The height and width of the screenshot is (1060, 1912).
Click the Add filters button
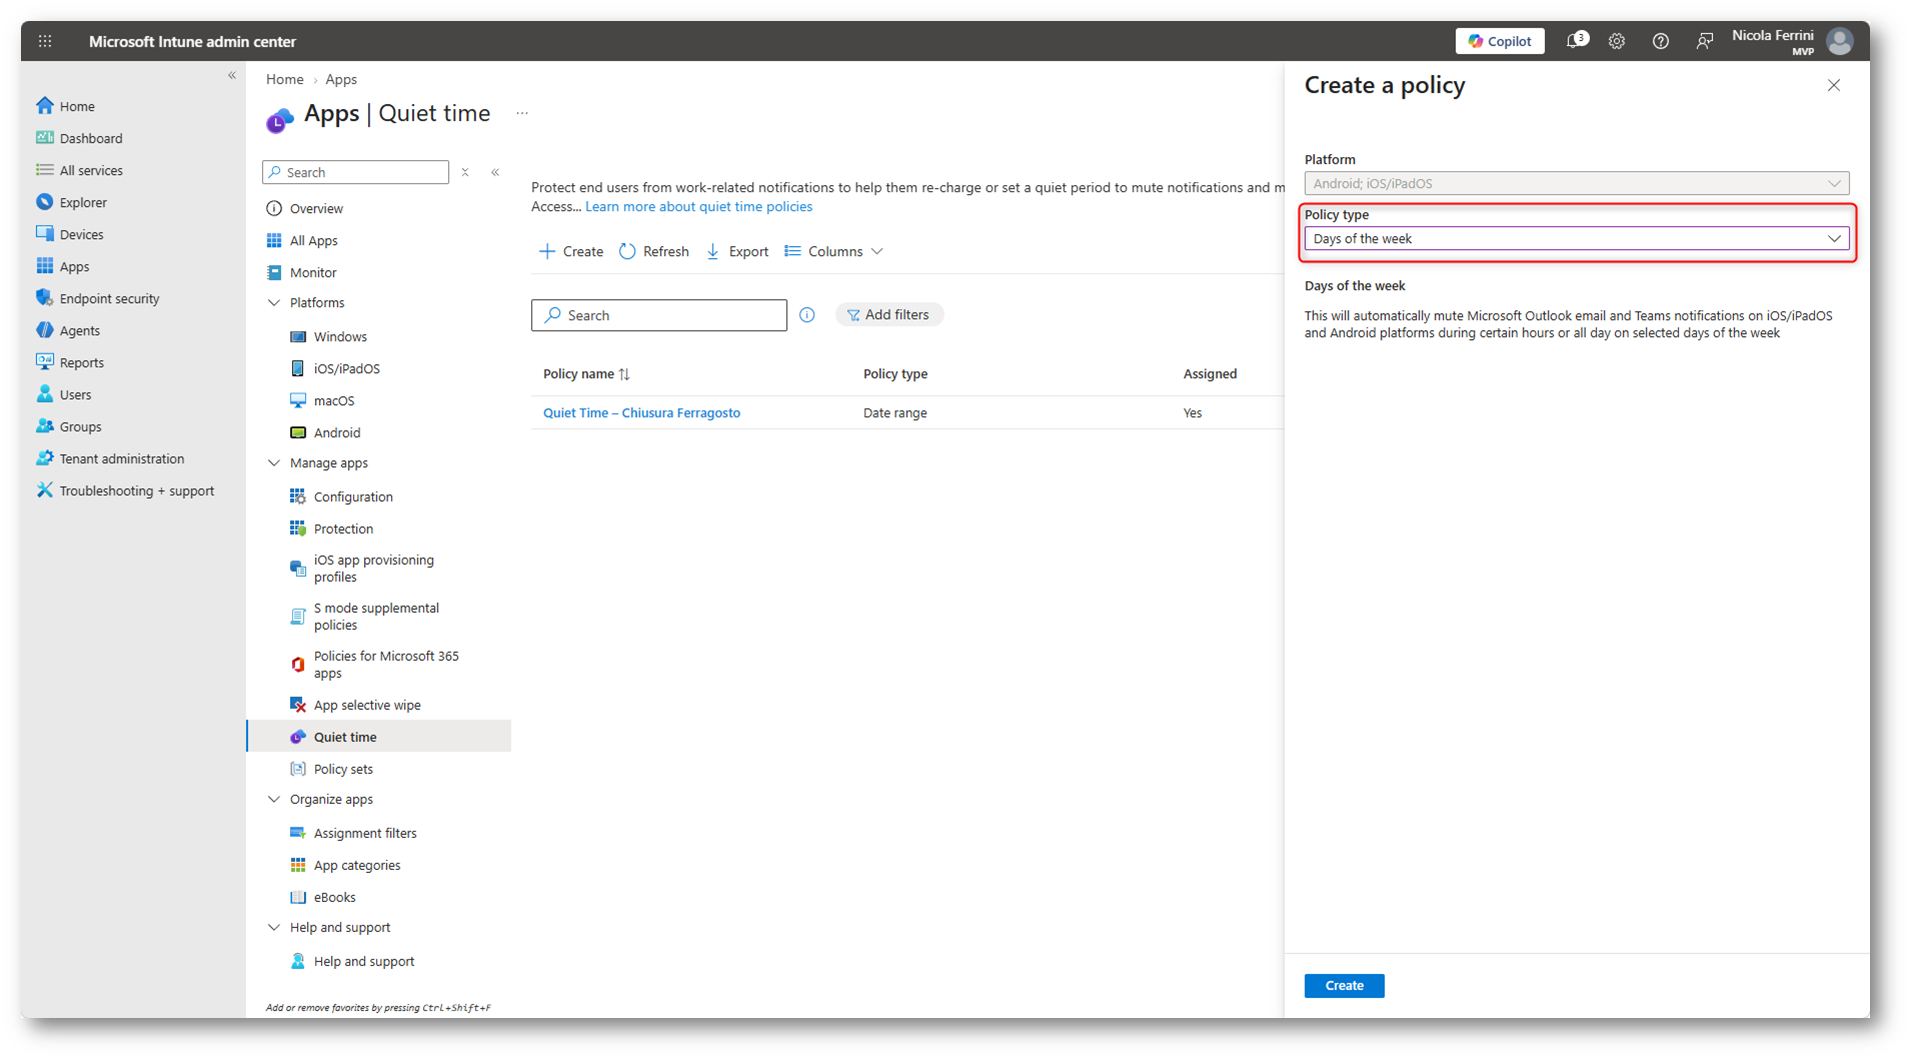point(889,314)
